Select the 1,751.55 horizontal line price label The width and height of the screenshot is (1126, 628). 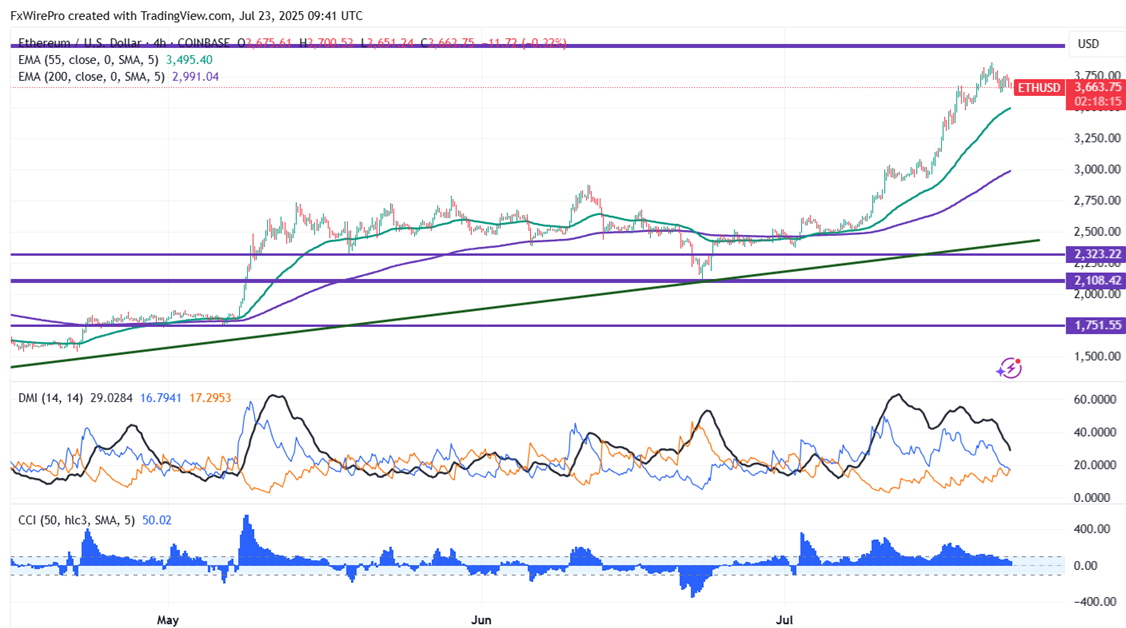click(x=1097, y=325)
